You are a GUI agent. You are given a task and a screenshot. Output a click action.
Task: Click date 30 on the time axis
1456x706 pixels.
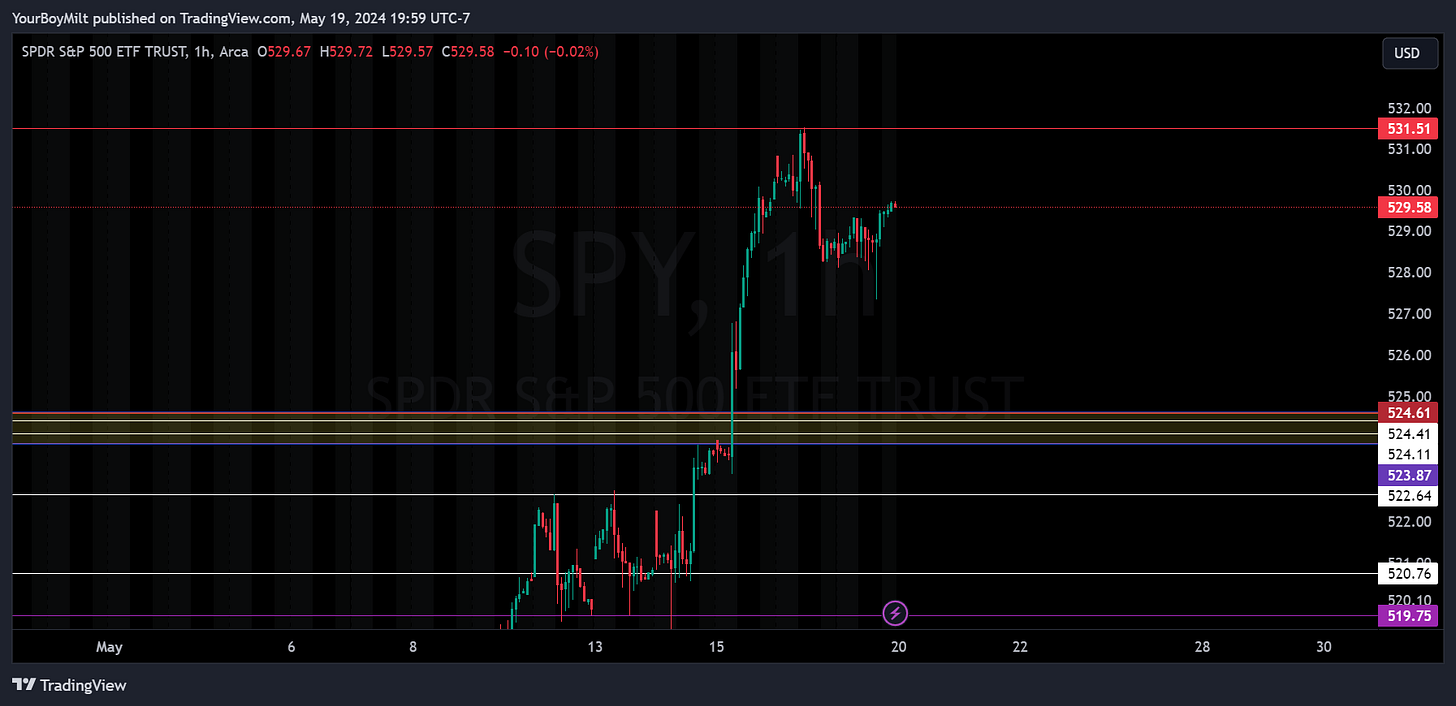click(1324, 647)
